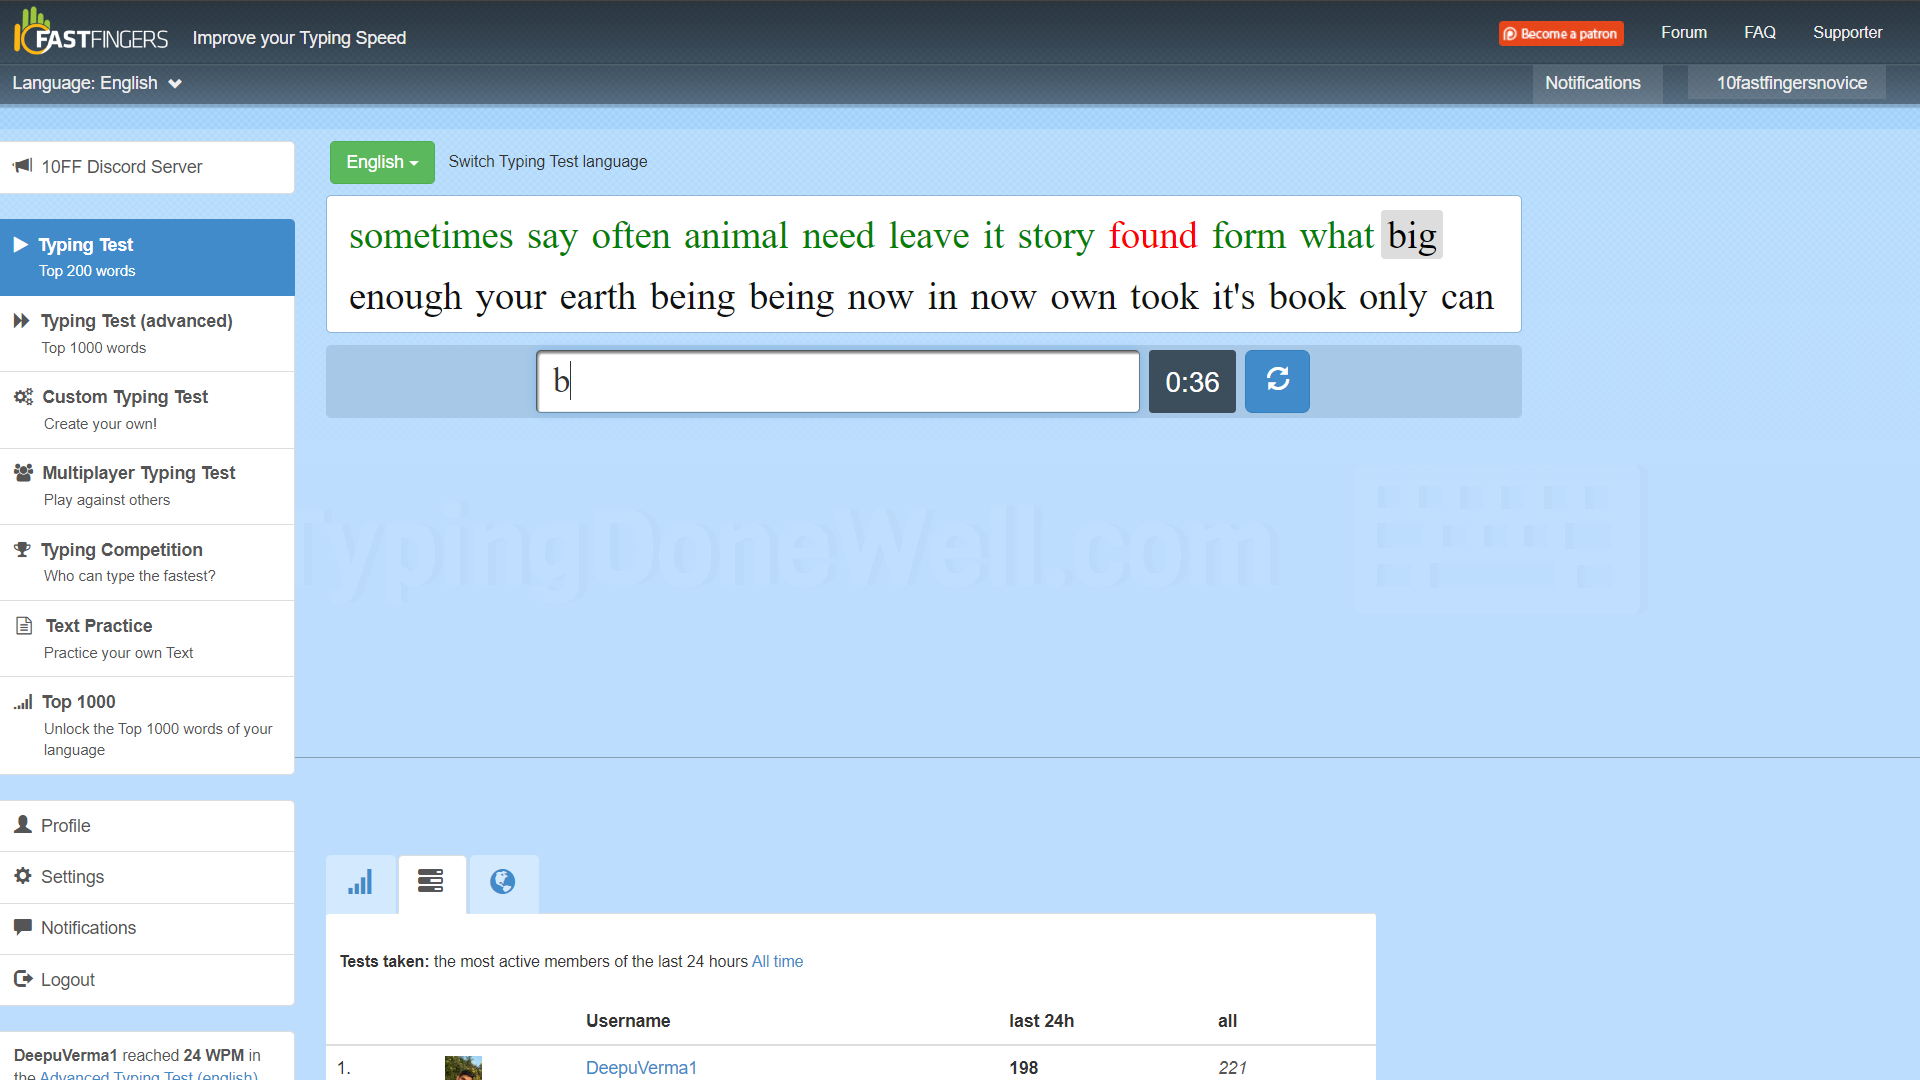Click the reset/refresh typing test icon
Viewport: 1920px width, 1080px height.
coord(1276,381)
